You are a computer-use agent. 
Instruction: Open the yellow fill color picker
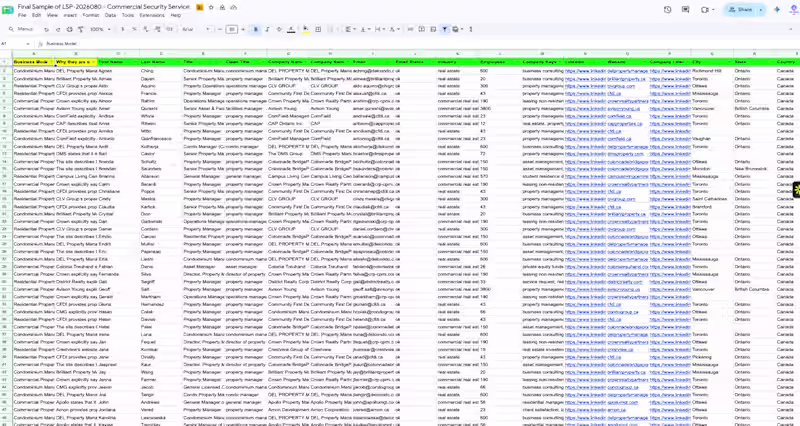(x=306, y=30)
